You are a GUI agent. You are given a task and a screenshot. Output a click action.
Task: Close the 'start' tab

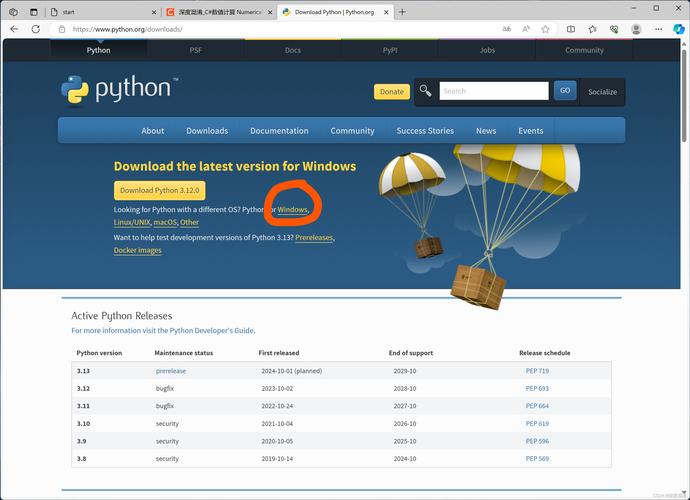154,12
